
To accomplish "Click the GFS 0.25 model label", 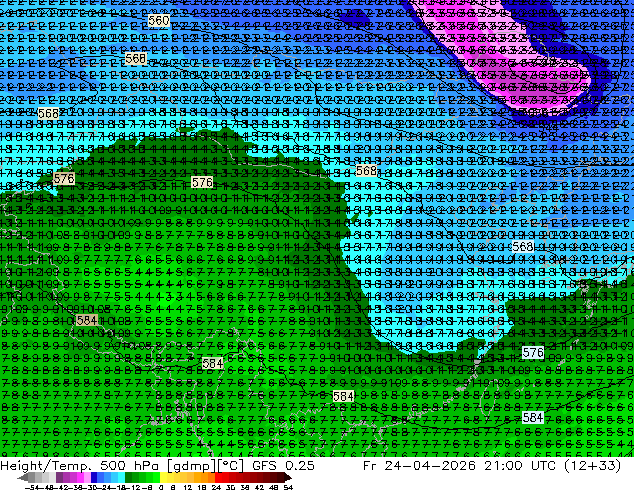I will 283,466.
